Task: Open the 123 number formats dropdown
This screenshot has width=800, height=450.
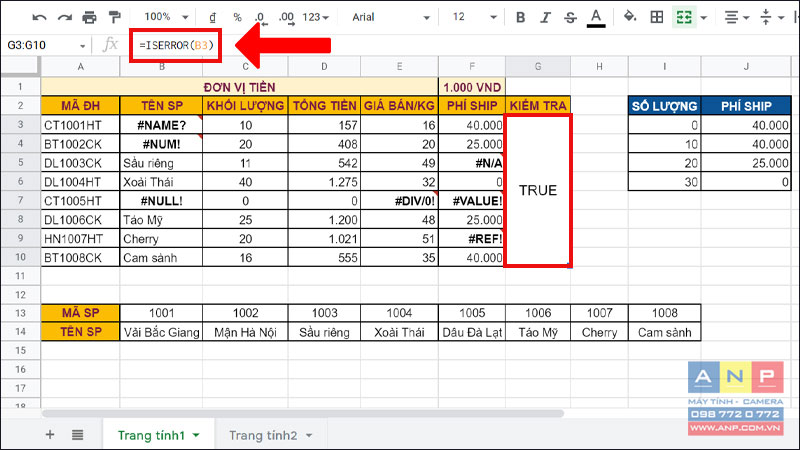Action: pyautogui.click(x=315, y=17)
